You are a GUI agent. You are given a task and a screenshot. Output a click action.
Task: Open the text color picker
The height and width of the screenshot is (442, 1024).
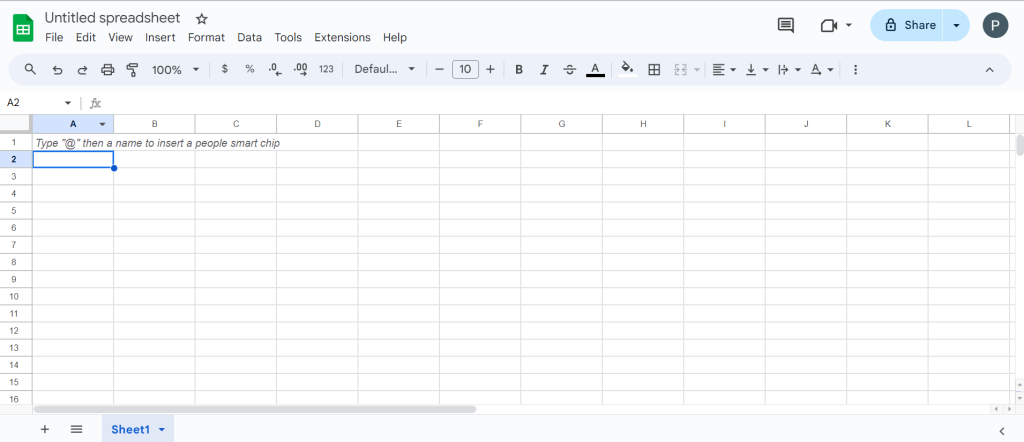coord(595,70)
